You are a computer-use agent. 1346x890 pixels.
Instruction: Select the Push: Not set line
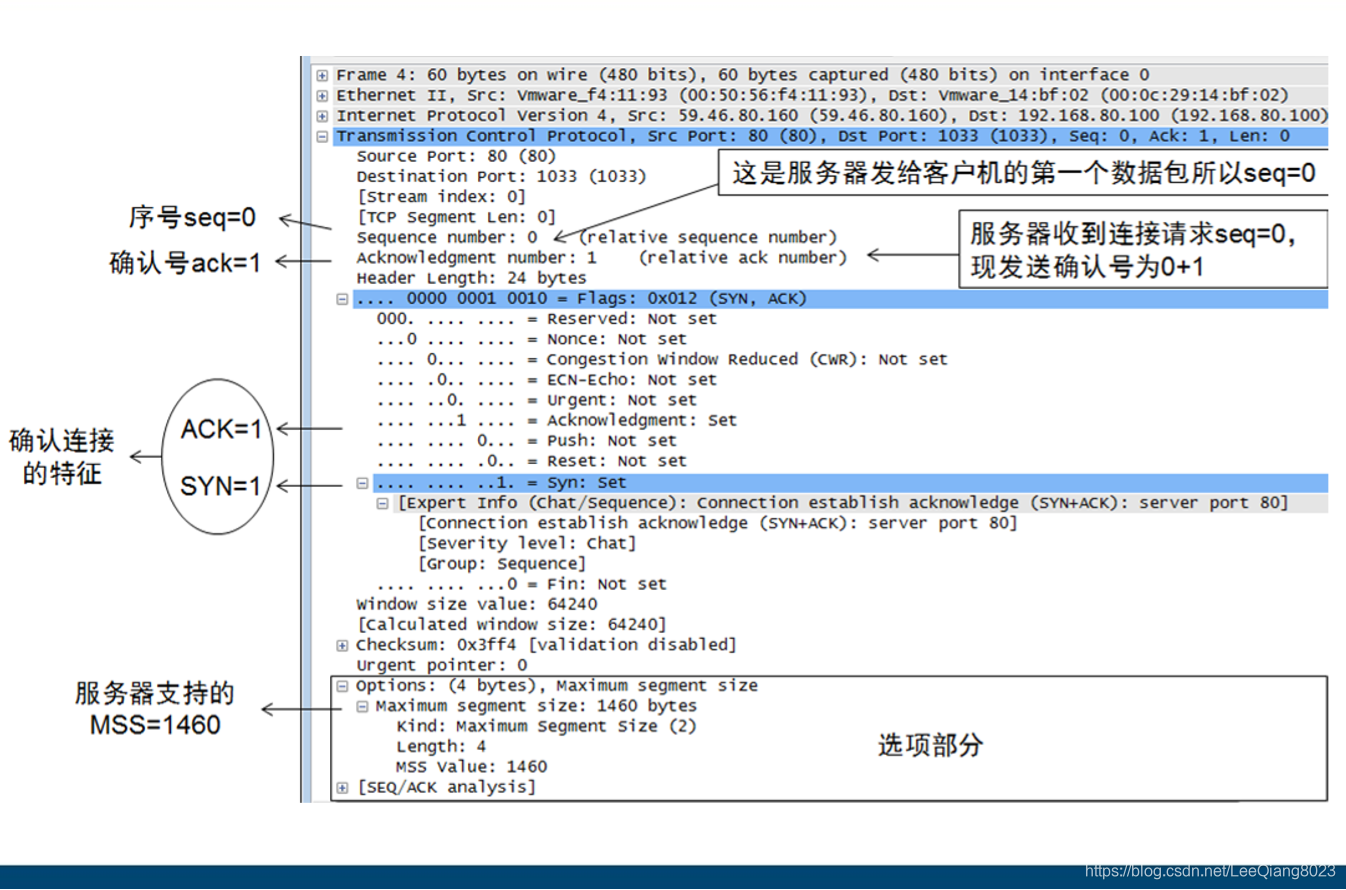526,441
